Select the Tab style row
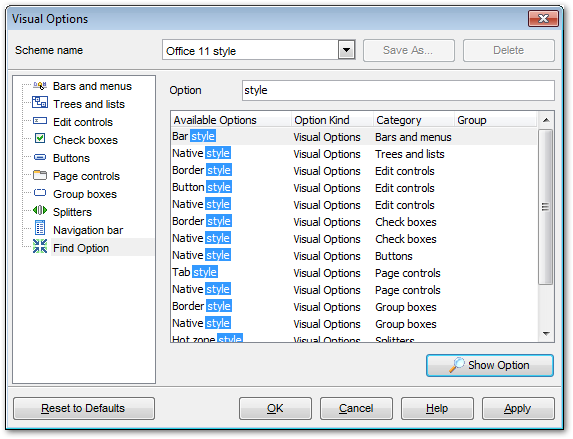This screenshot has width=573, height=439. tap(354, 273)
